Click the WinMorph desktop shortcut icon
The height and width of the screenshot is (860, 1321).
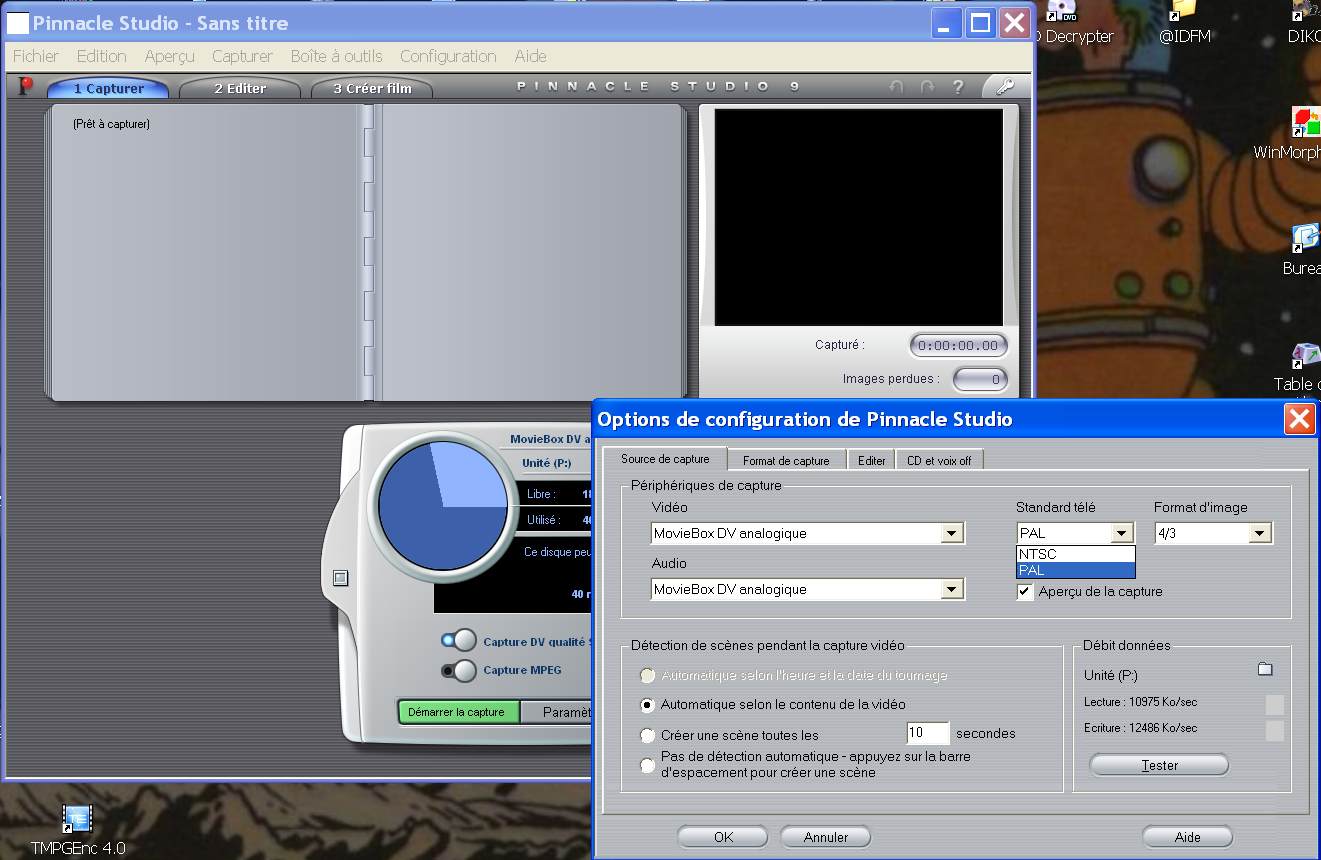(1305, 123)
